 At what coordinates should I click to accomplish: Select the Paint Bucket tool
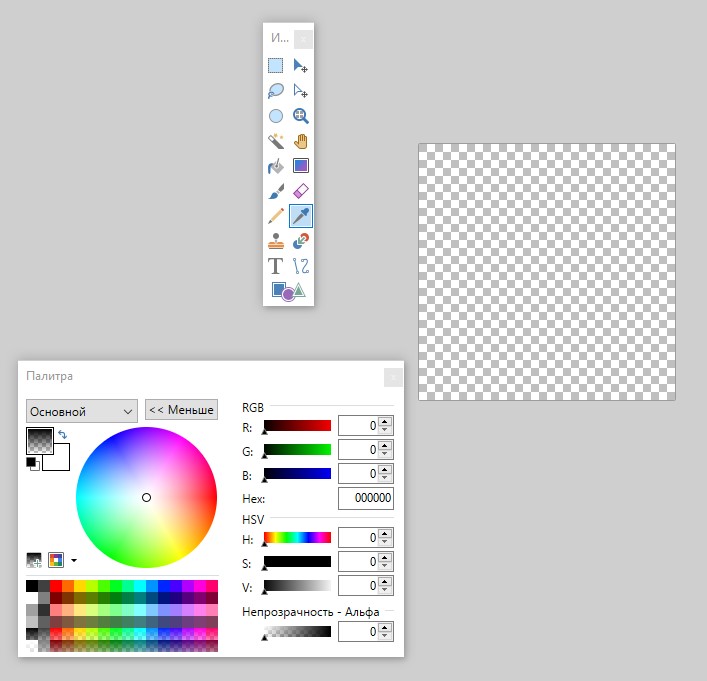[275, 166]
